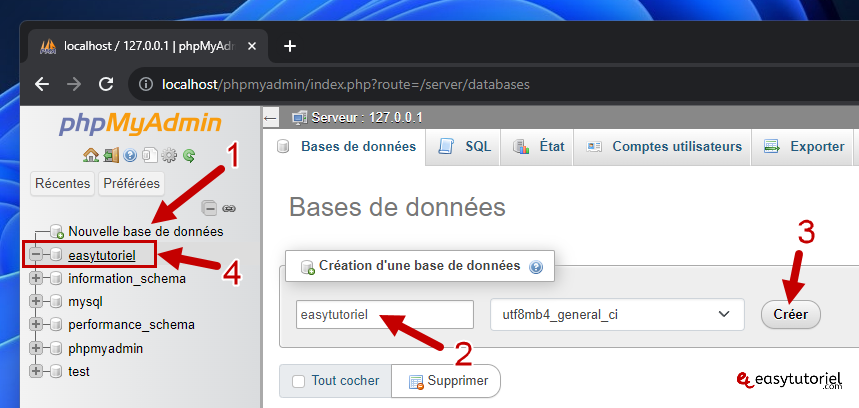Open the utf8mb4_general_ci collation dropdown

(x=617, y=315)
